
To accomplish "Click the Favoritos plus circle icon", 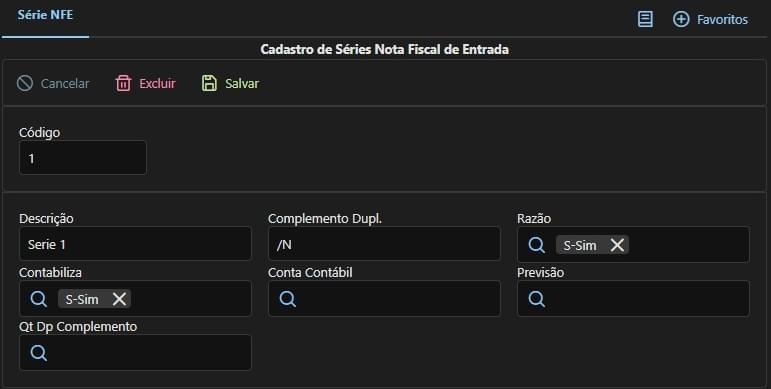I will pos(681,19).
